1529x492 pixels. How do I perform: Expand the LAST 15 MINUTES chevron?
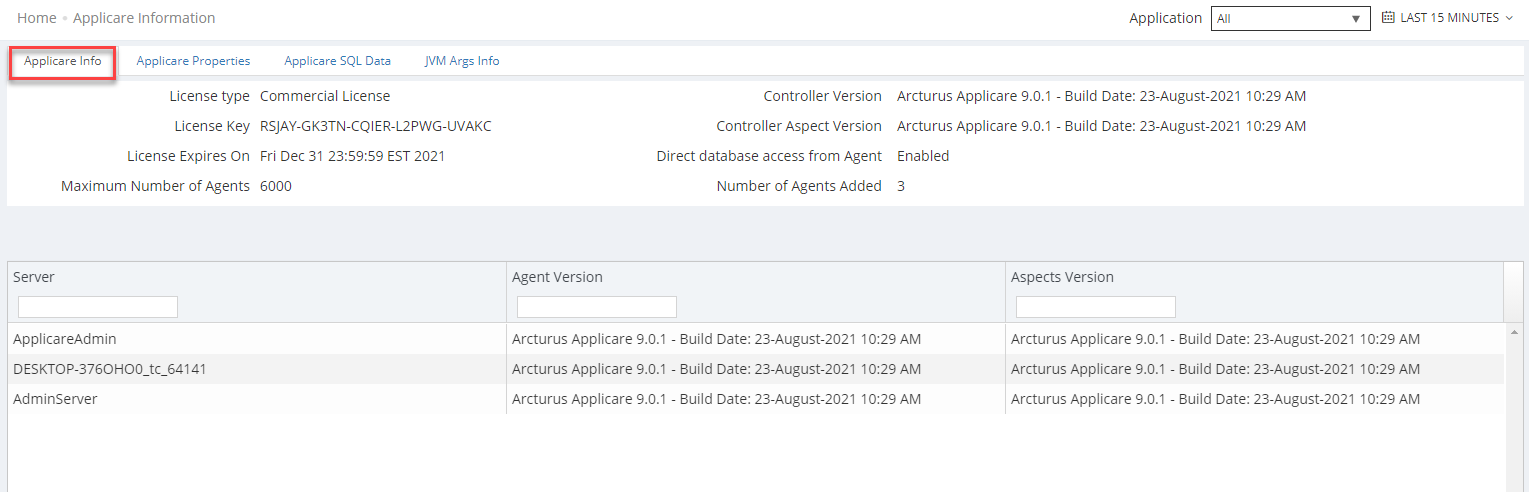coord(1509,18)
